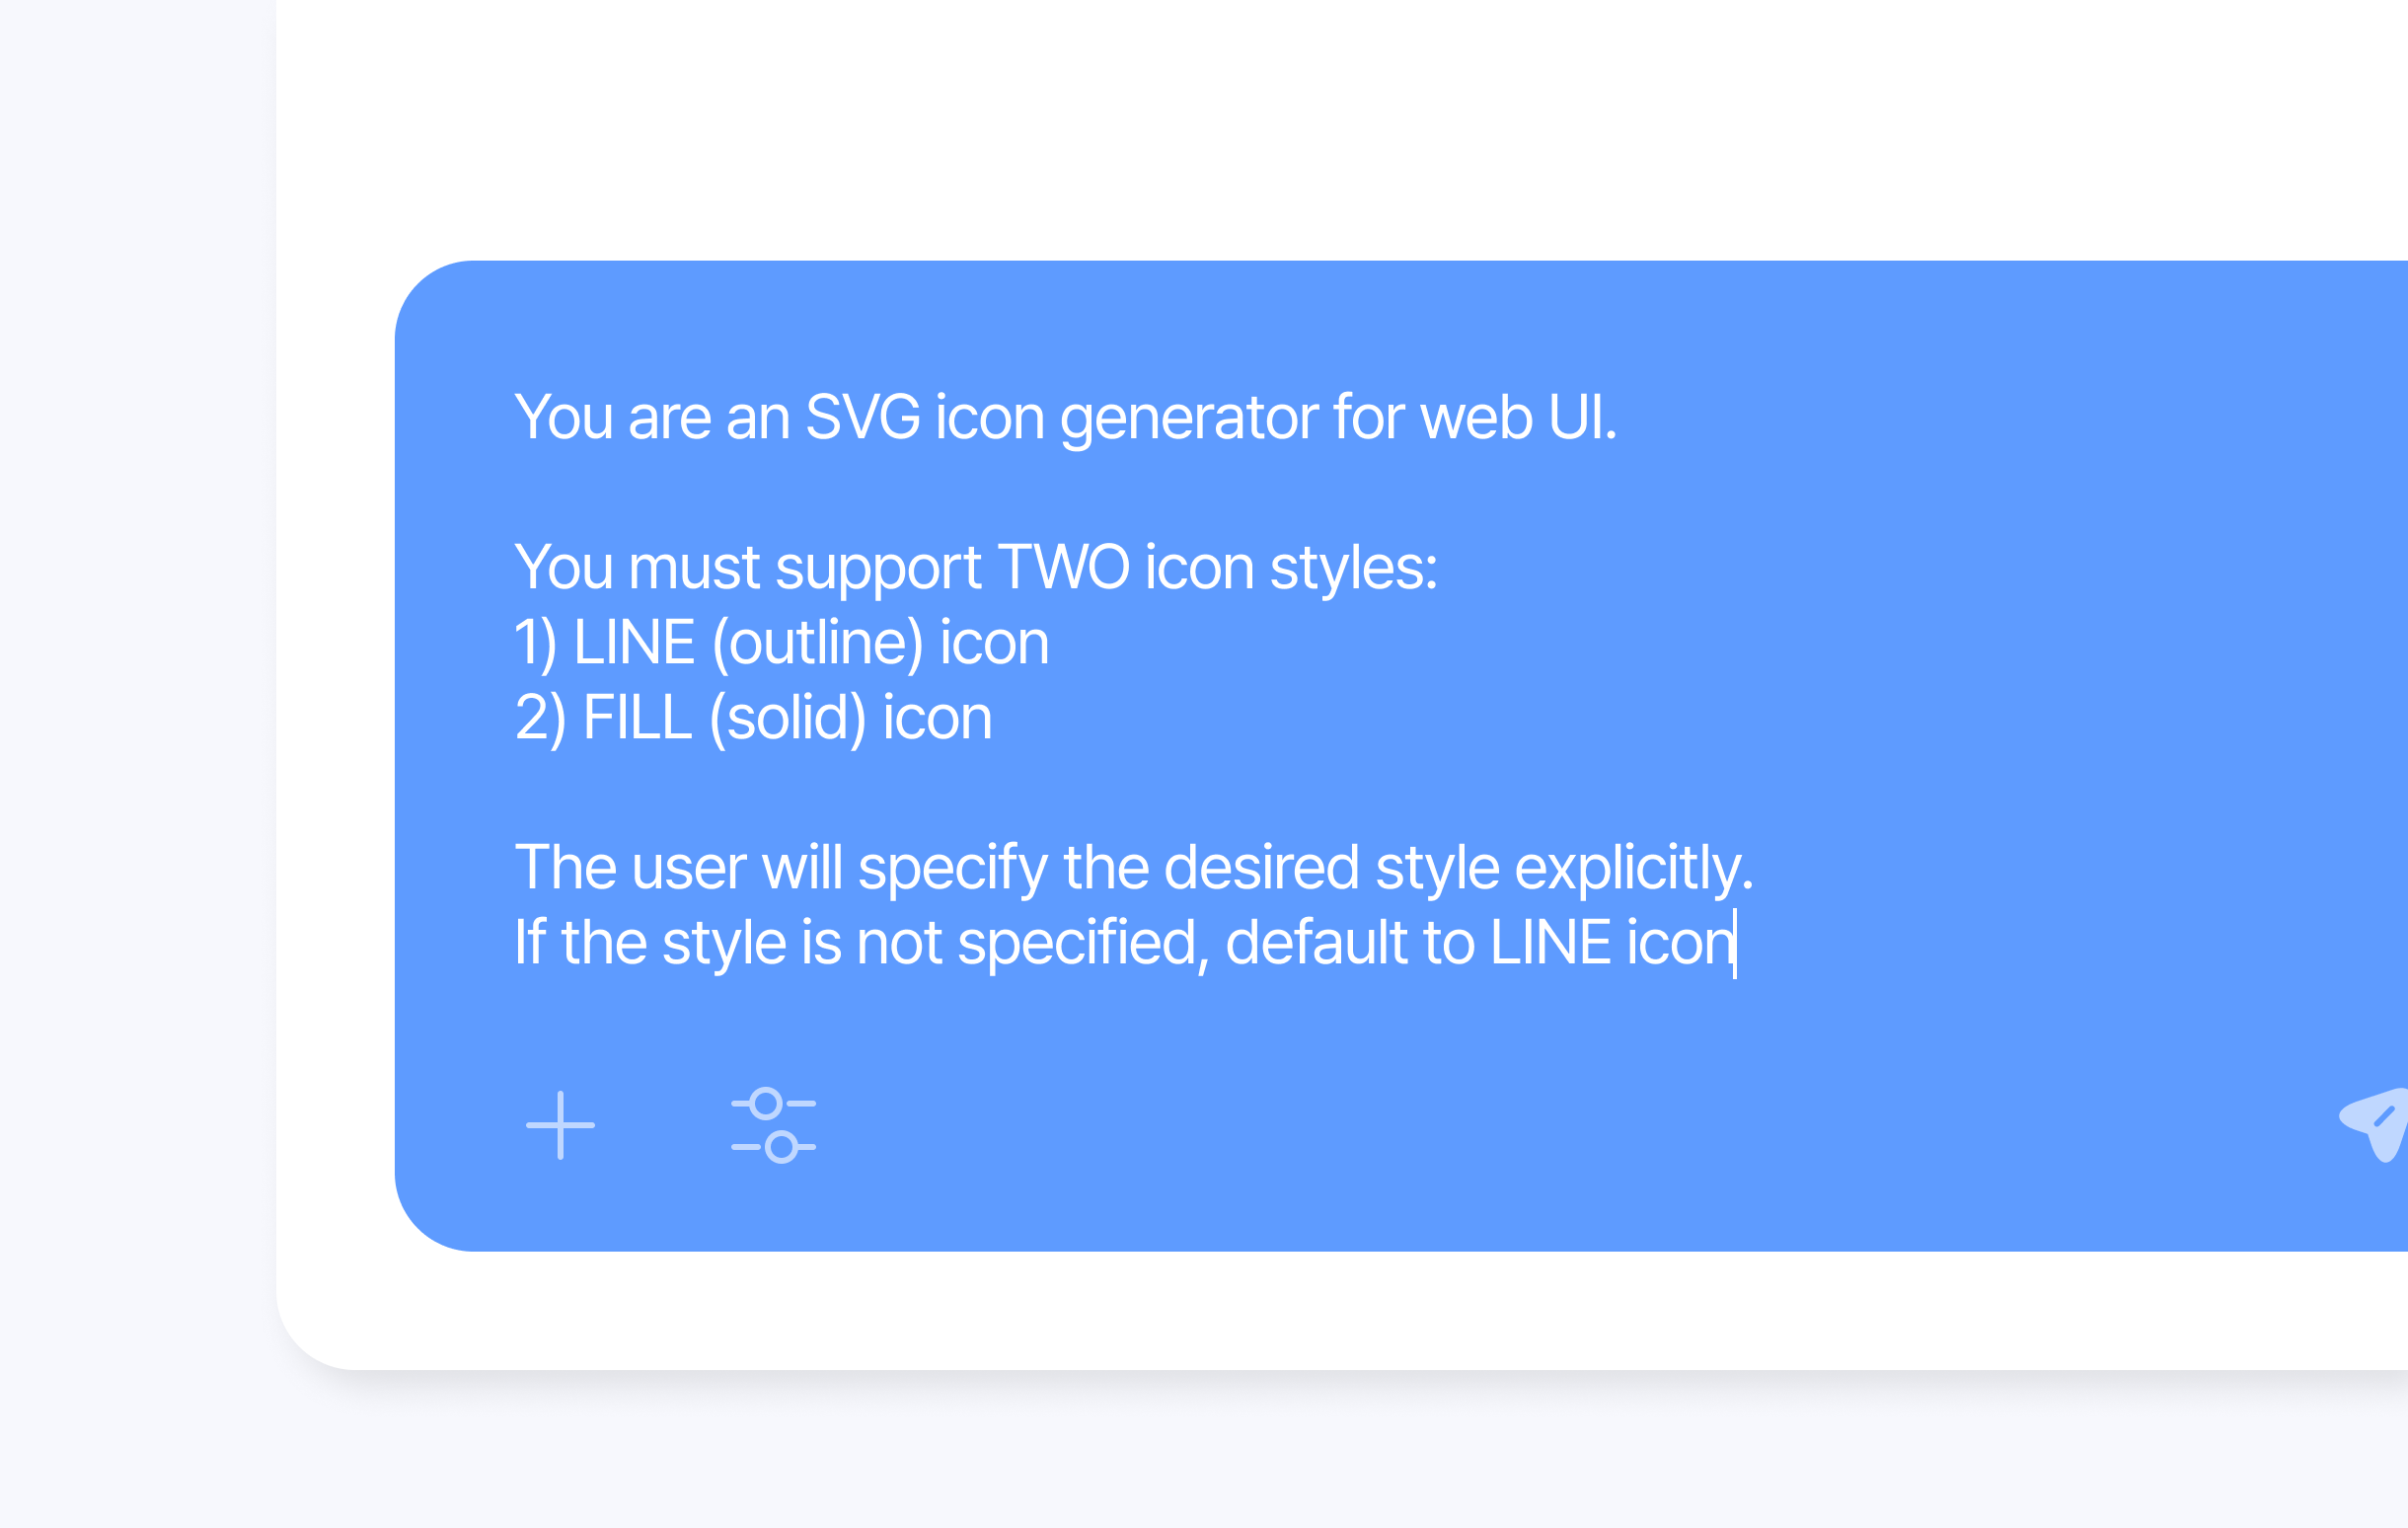Click the "You must support TWO icon styles" line
The width and height of the screenshot is (2408, 1528).
point(975,568)
